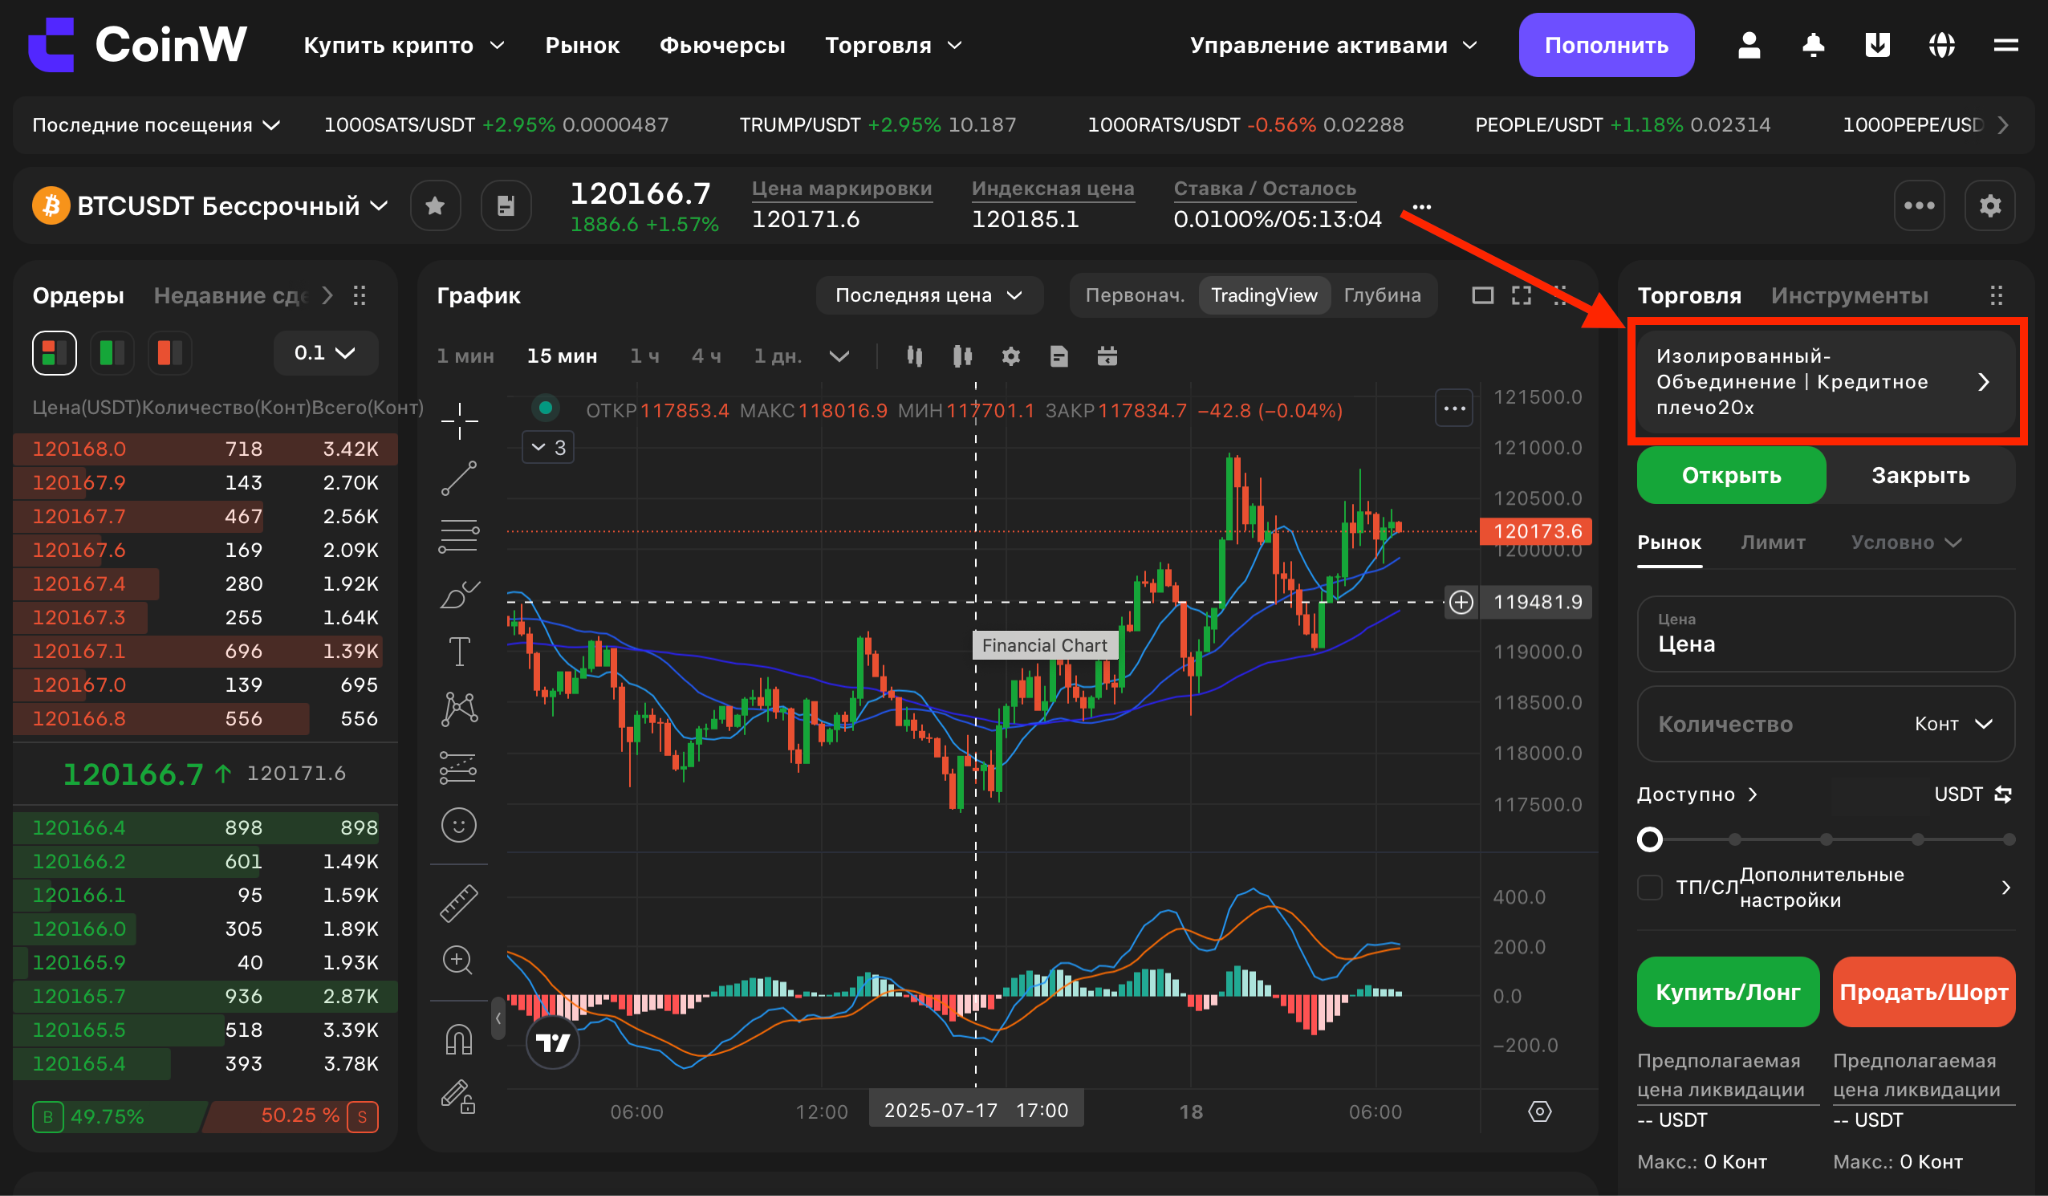Viewport: 2048px width, 1196px height.
Task: Click the Купить/Лонг button
Action: click(x=1727, y=992)
